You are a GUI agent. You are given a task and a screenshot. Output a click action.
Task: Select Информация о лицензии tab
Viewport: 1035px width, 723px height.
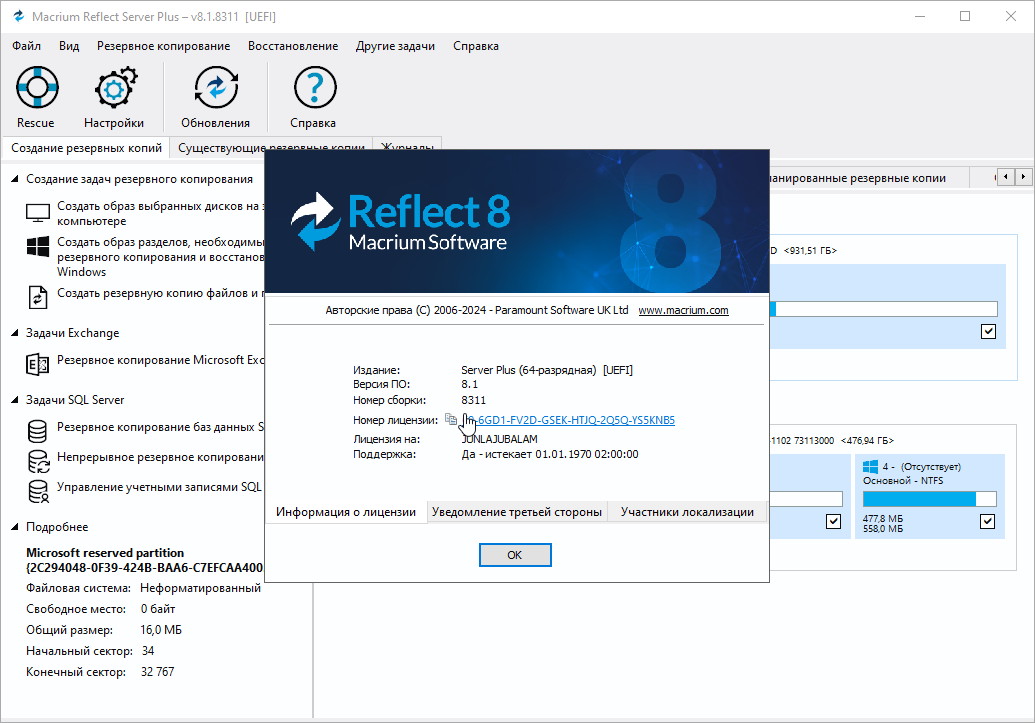click(x=346, y=512)
